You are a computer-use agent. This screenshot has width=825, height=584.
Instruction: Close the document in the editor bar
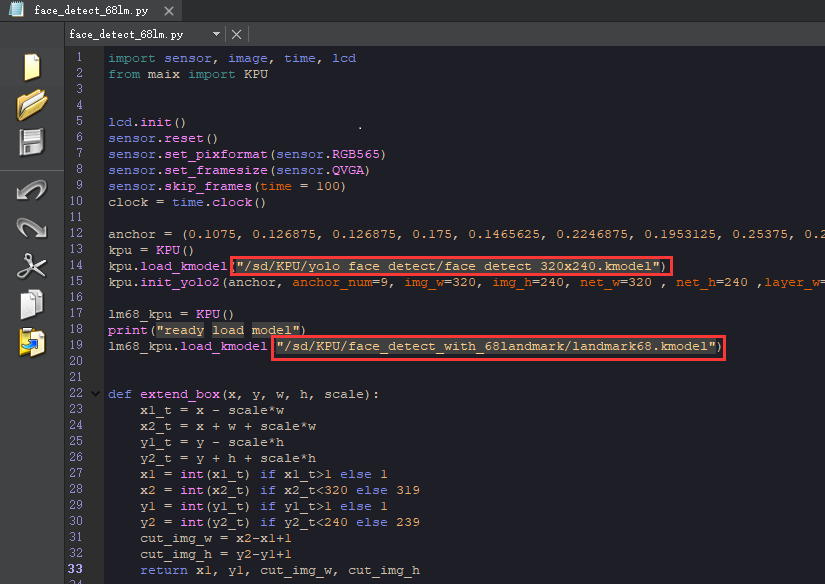pos(237,34)
